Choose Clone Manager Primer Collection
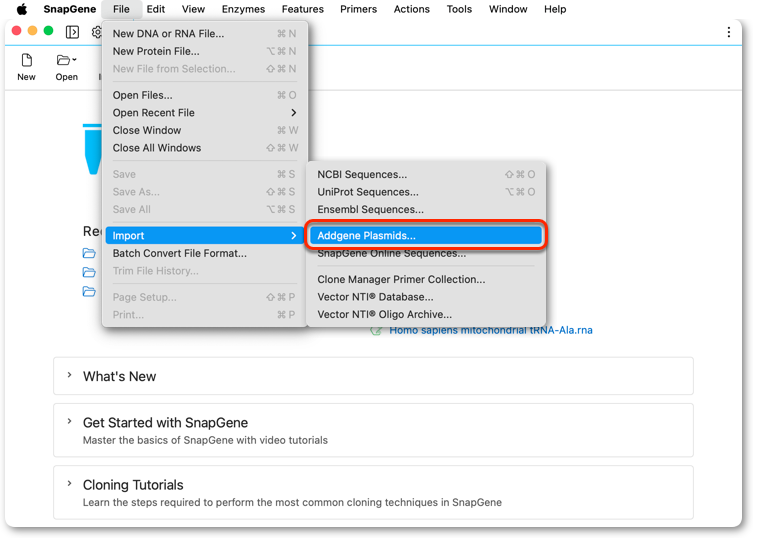The height and width of the screenshot is (538, 759). [x=426, y=279]
